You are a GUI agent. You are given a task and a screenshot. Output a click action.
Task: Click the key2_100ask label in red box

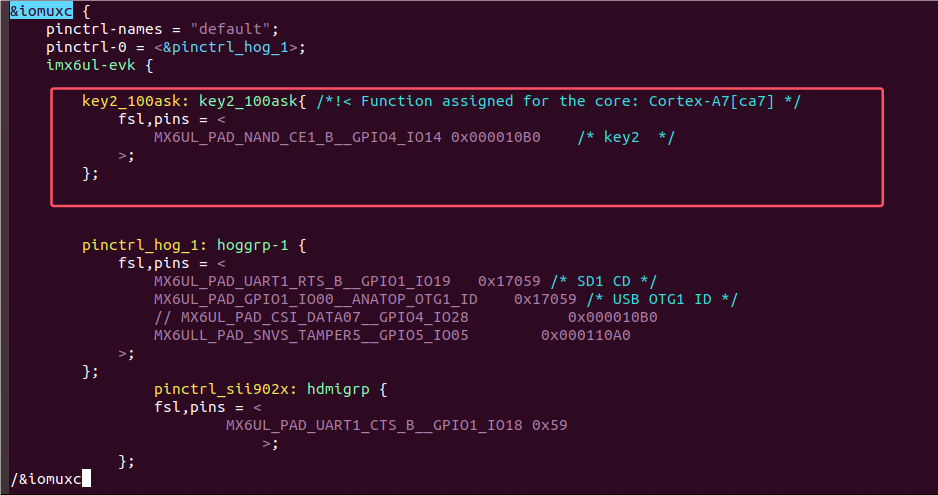click(x=132, y=101)
